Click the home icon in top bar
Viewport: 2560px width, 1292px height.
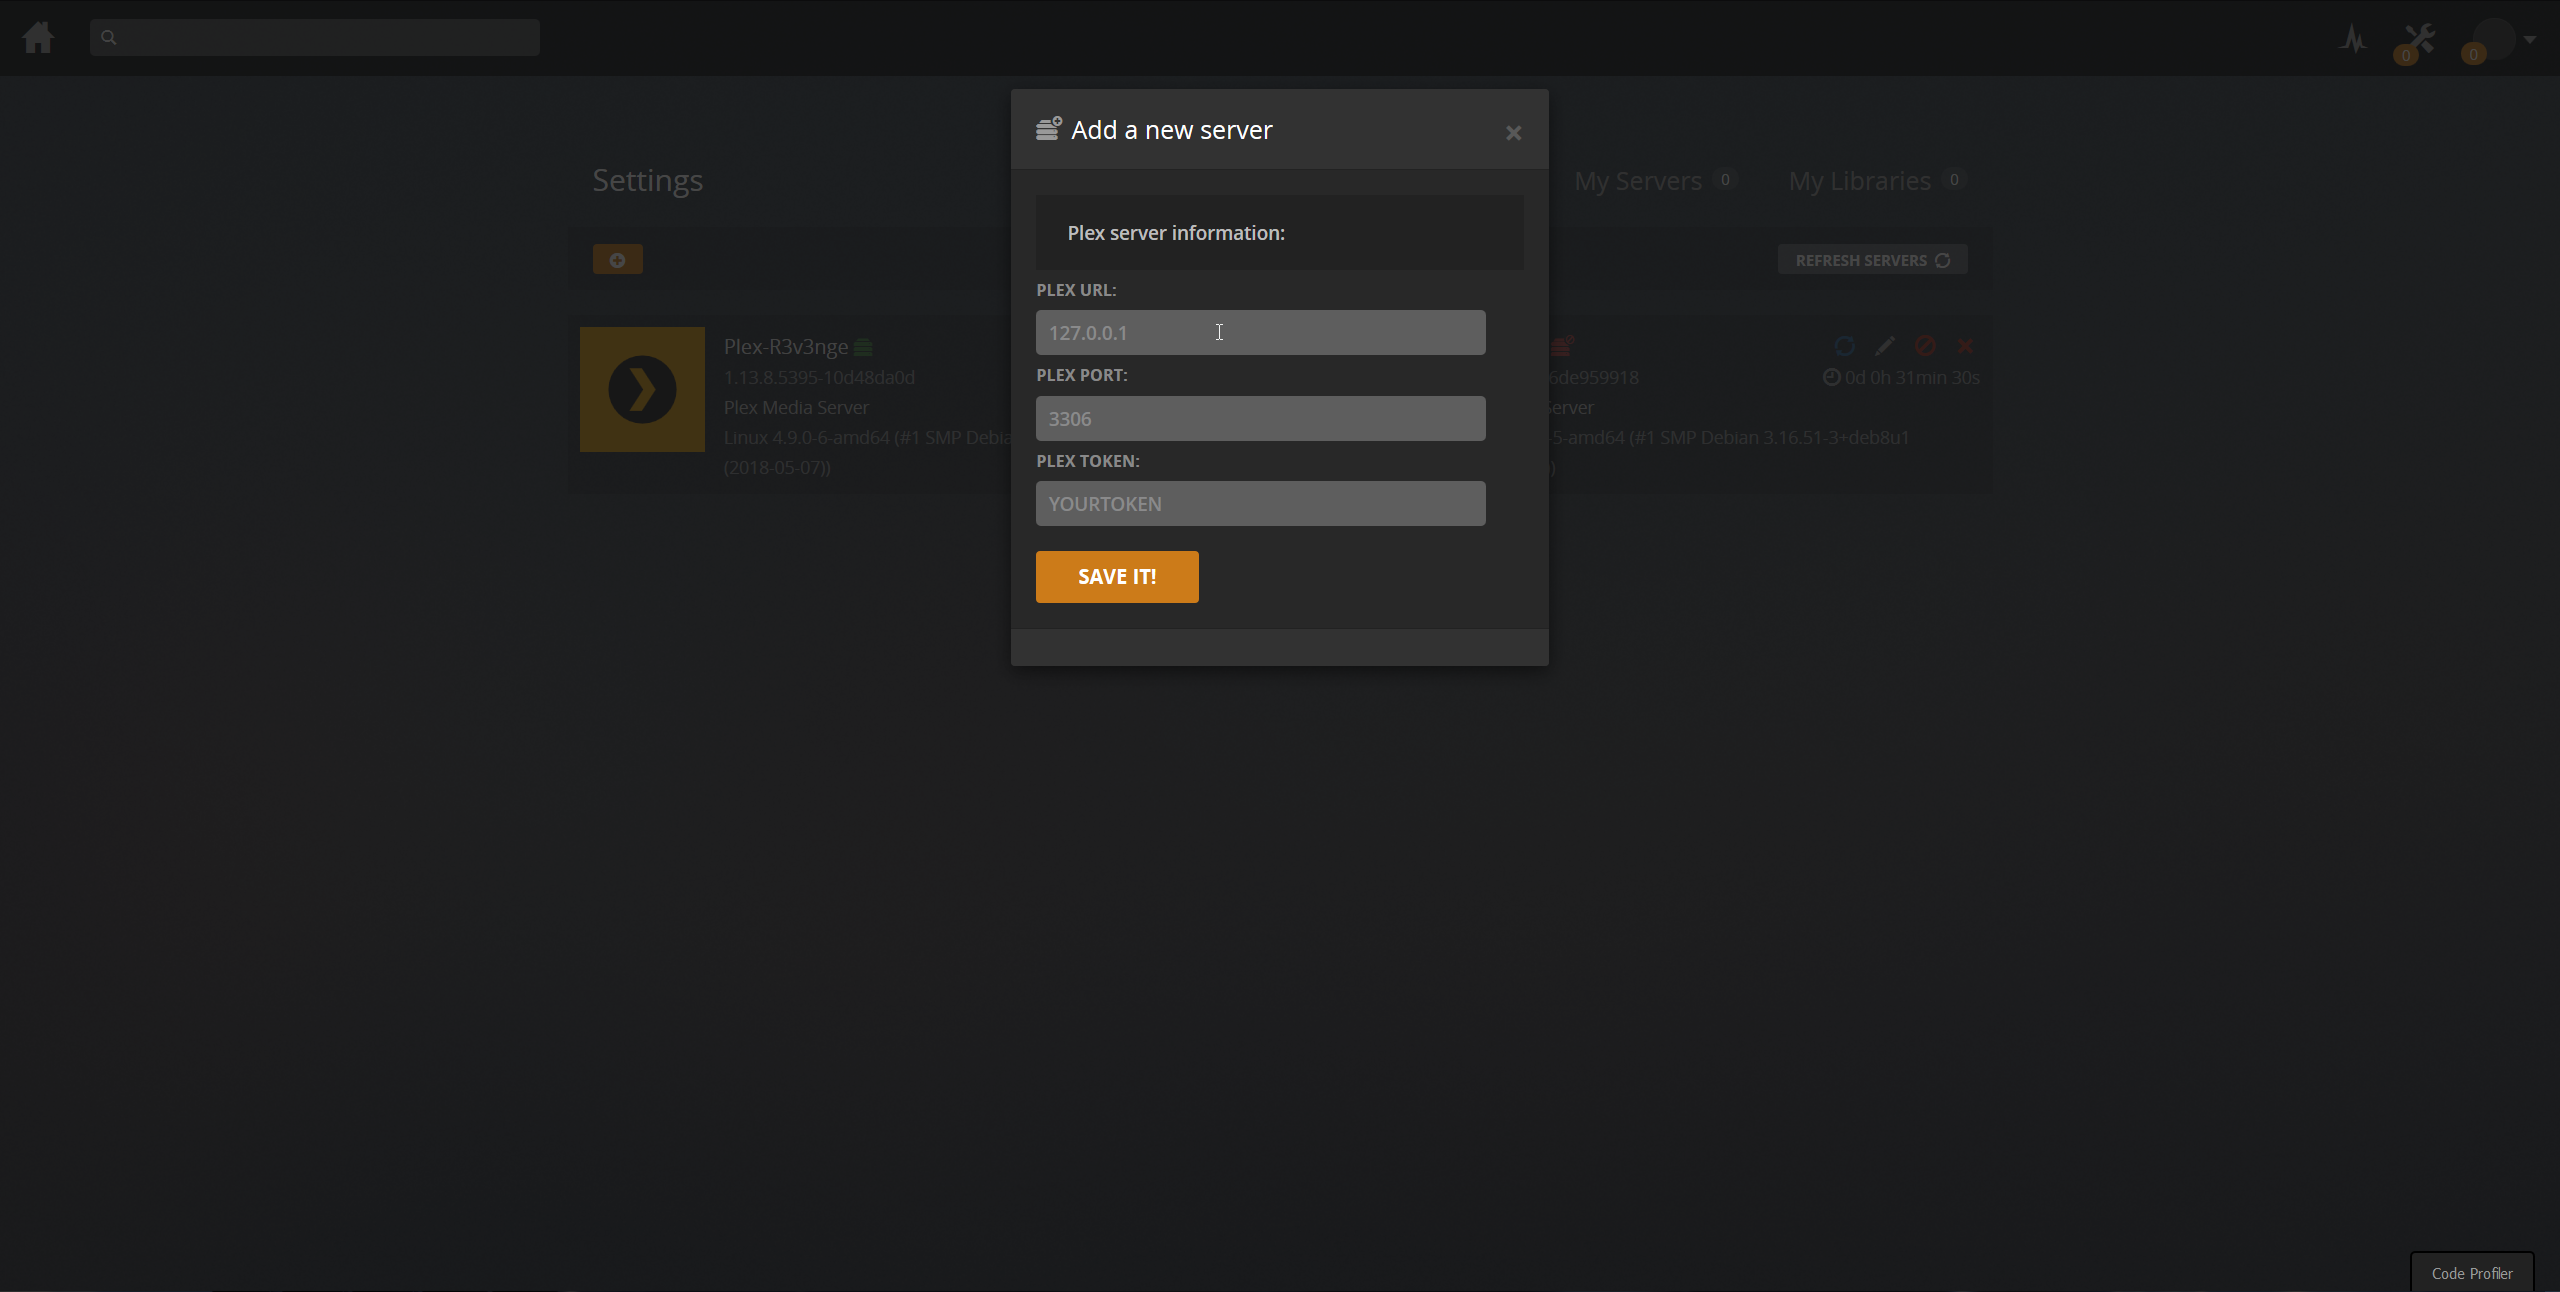pyautogui.click(x=38, y=38)
